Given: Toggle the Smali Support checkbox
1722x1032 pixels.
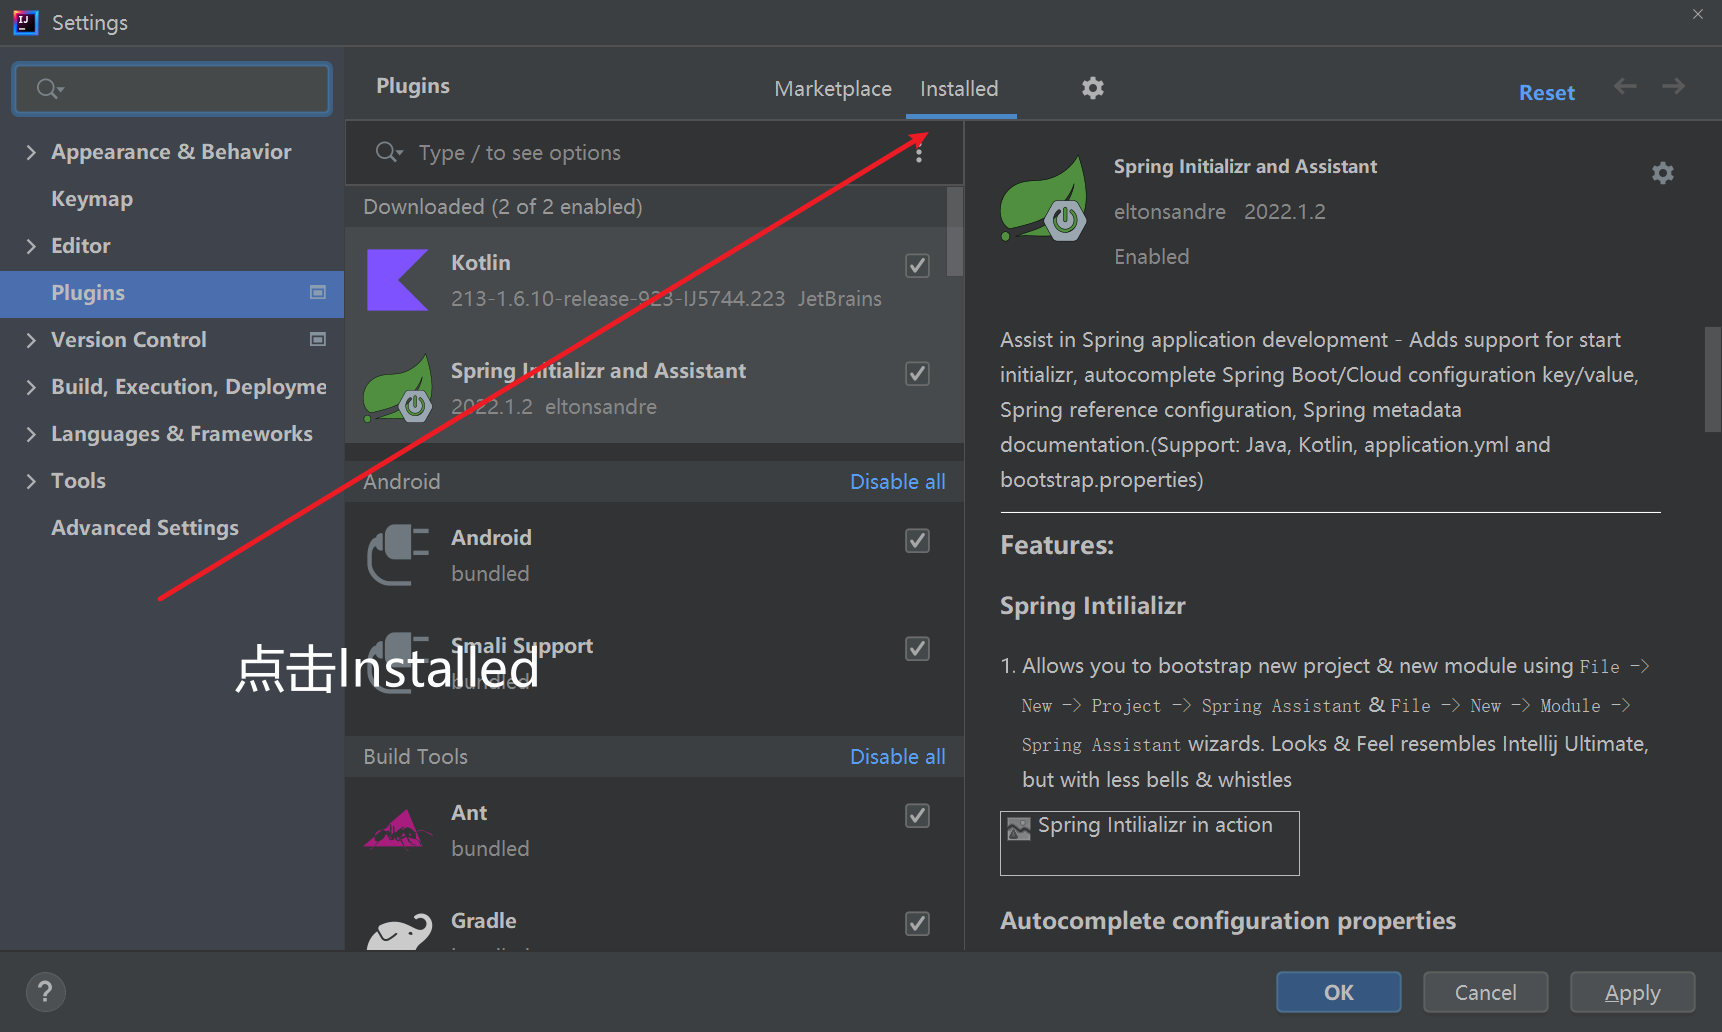Looking at the screenshot, I should click(917, 648).
